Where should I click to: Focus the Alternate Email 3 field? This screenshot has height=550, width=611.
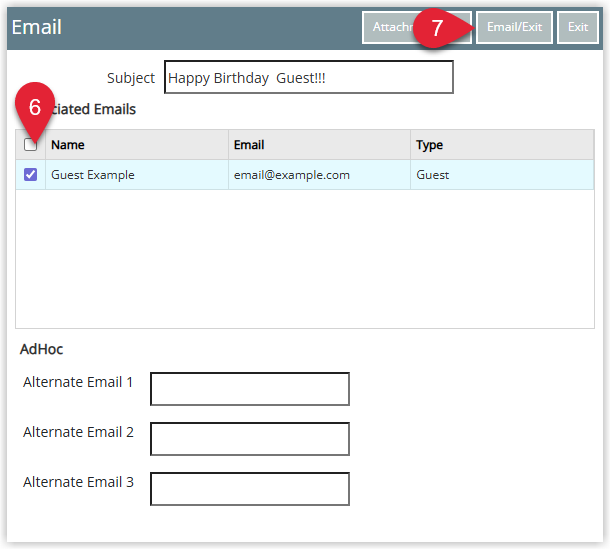(250, 489)
